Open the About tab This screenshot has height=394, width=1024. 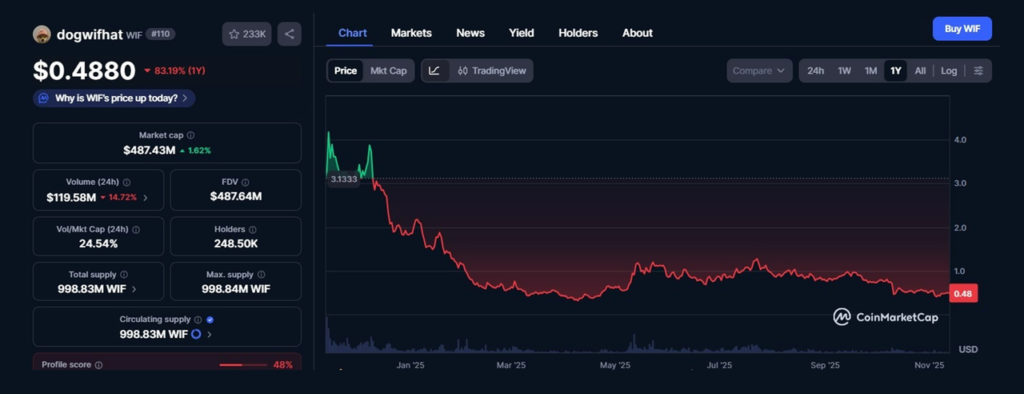pos(637,33)
